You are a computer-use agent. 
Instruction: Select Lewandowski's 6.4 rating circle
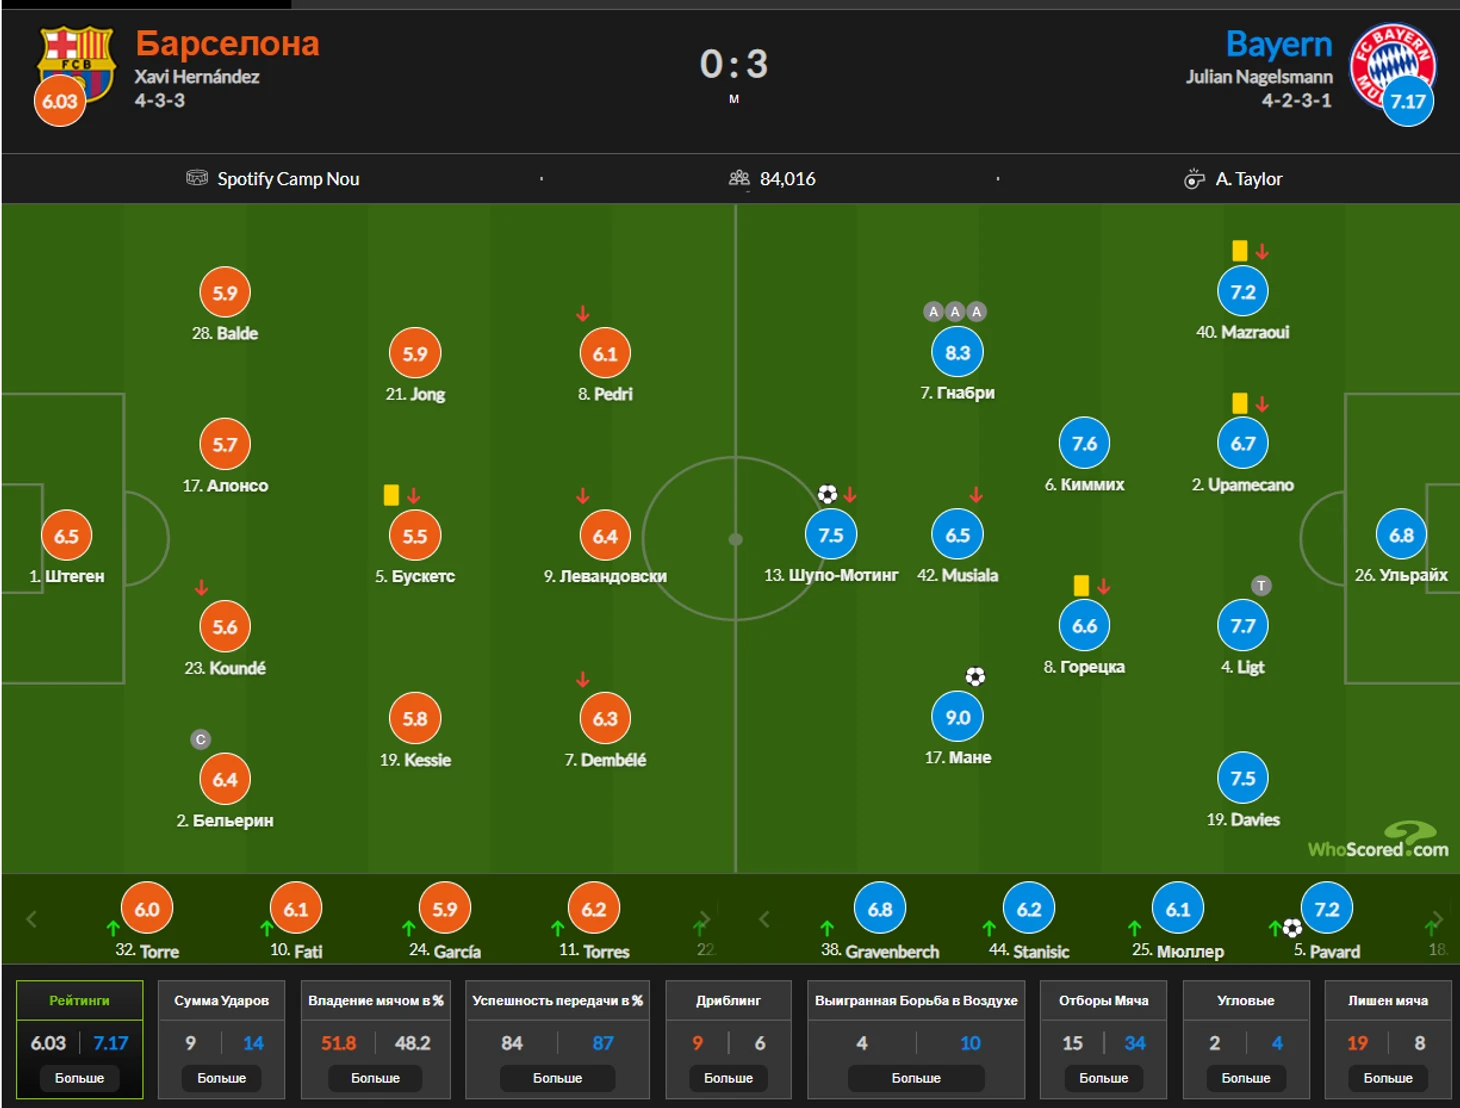[x=605, y=536]
